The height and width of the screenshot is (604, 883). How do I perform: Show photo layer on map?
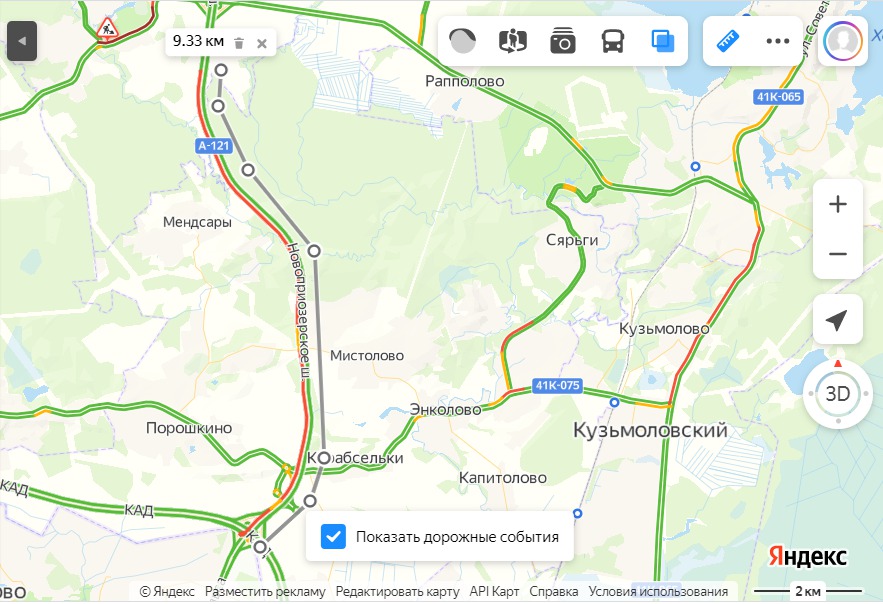[563, 41]
